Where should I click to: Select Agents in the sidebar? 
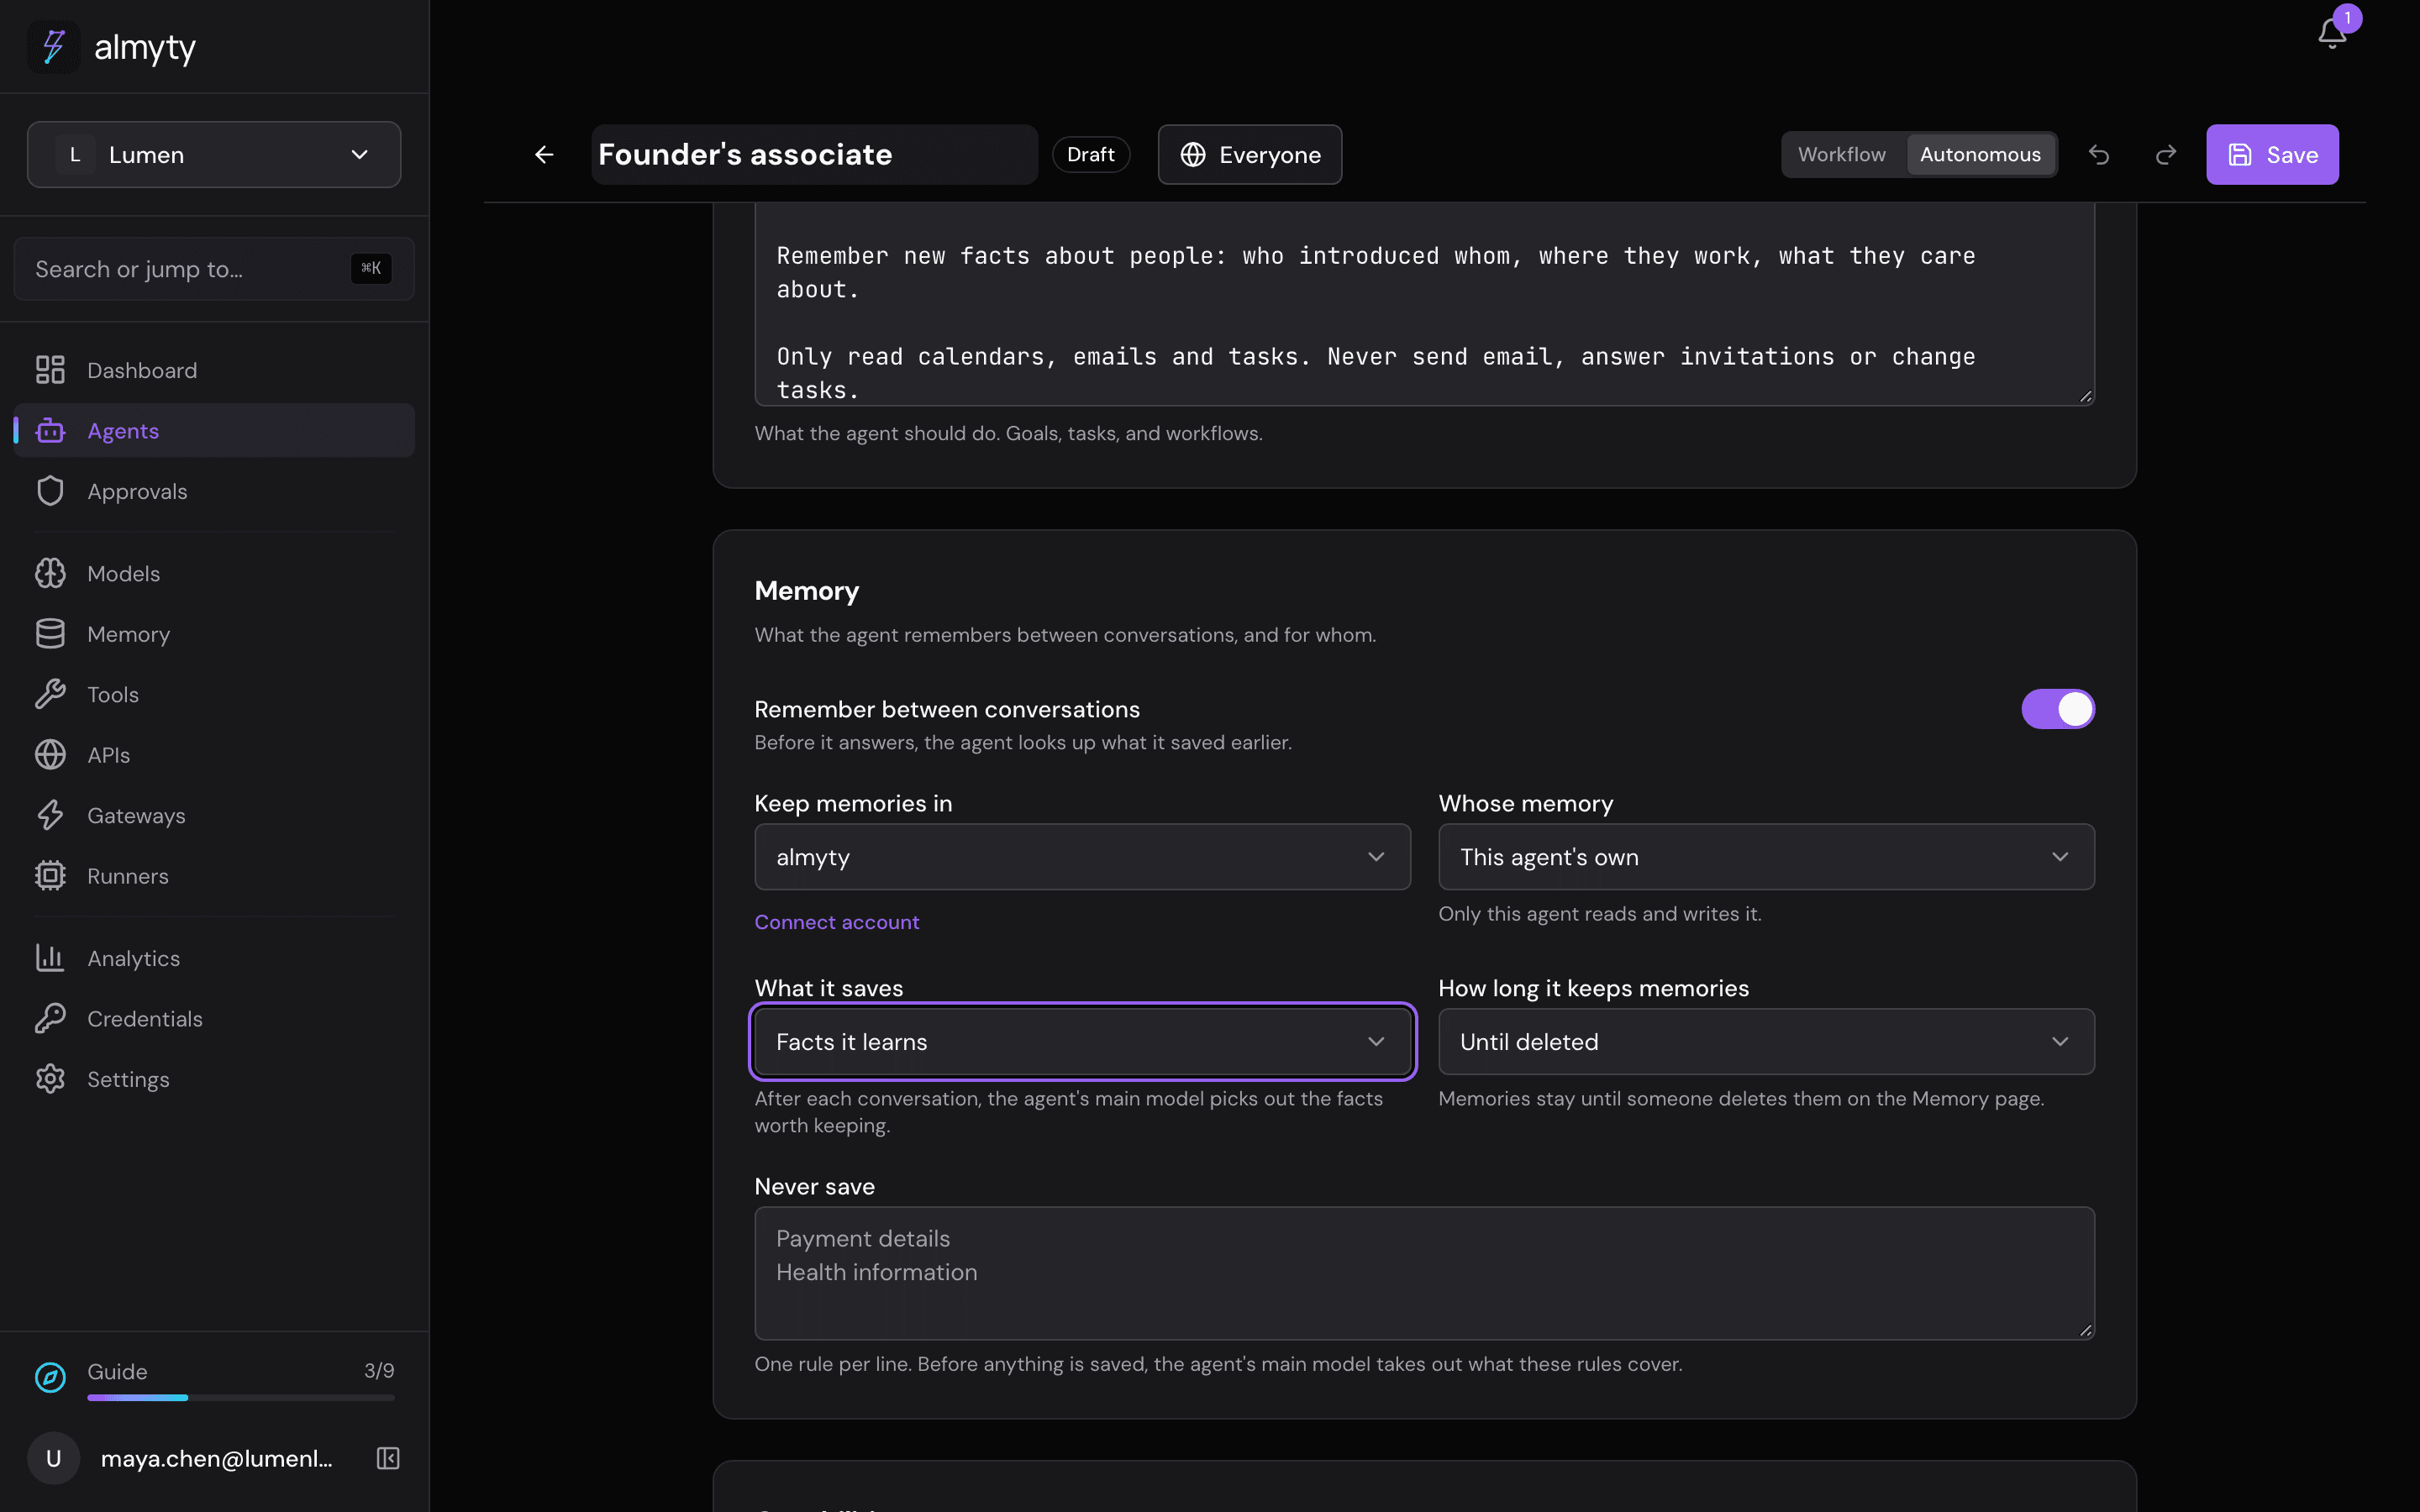[x=214, y=430]
